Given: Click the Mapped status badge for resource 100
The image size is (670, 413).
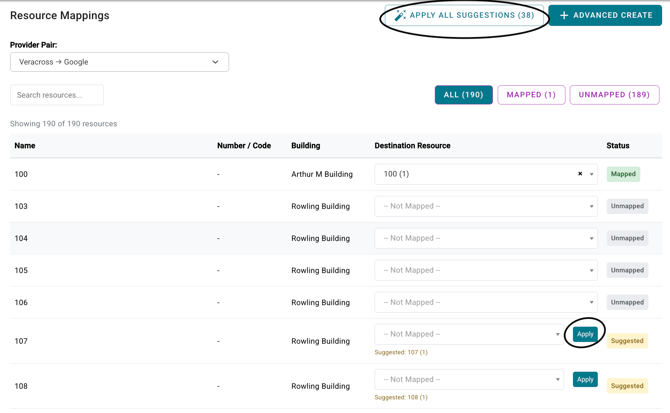Looking at the screenshot, I should [623, 174].
